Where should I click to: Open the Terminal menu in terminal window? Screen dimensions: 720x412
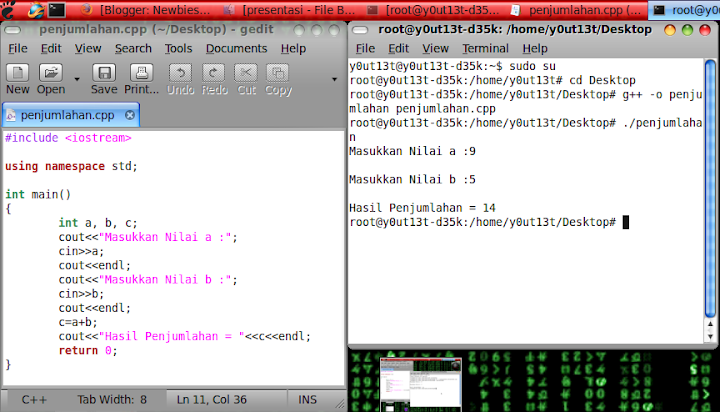(485, 48)
